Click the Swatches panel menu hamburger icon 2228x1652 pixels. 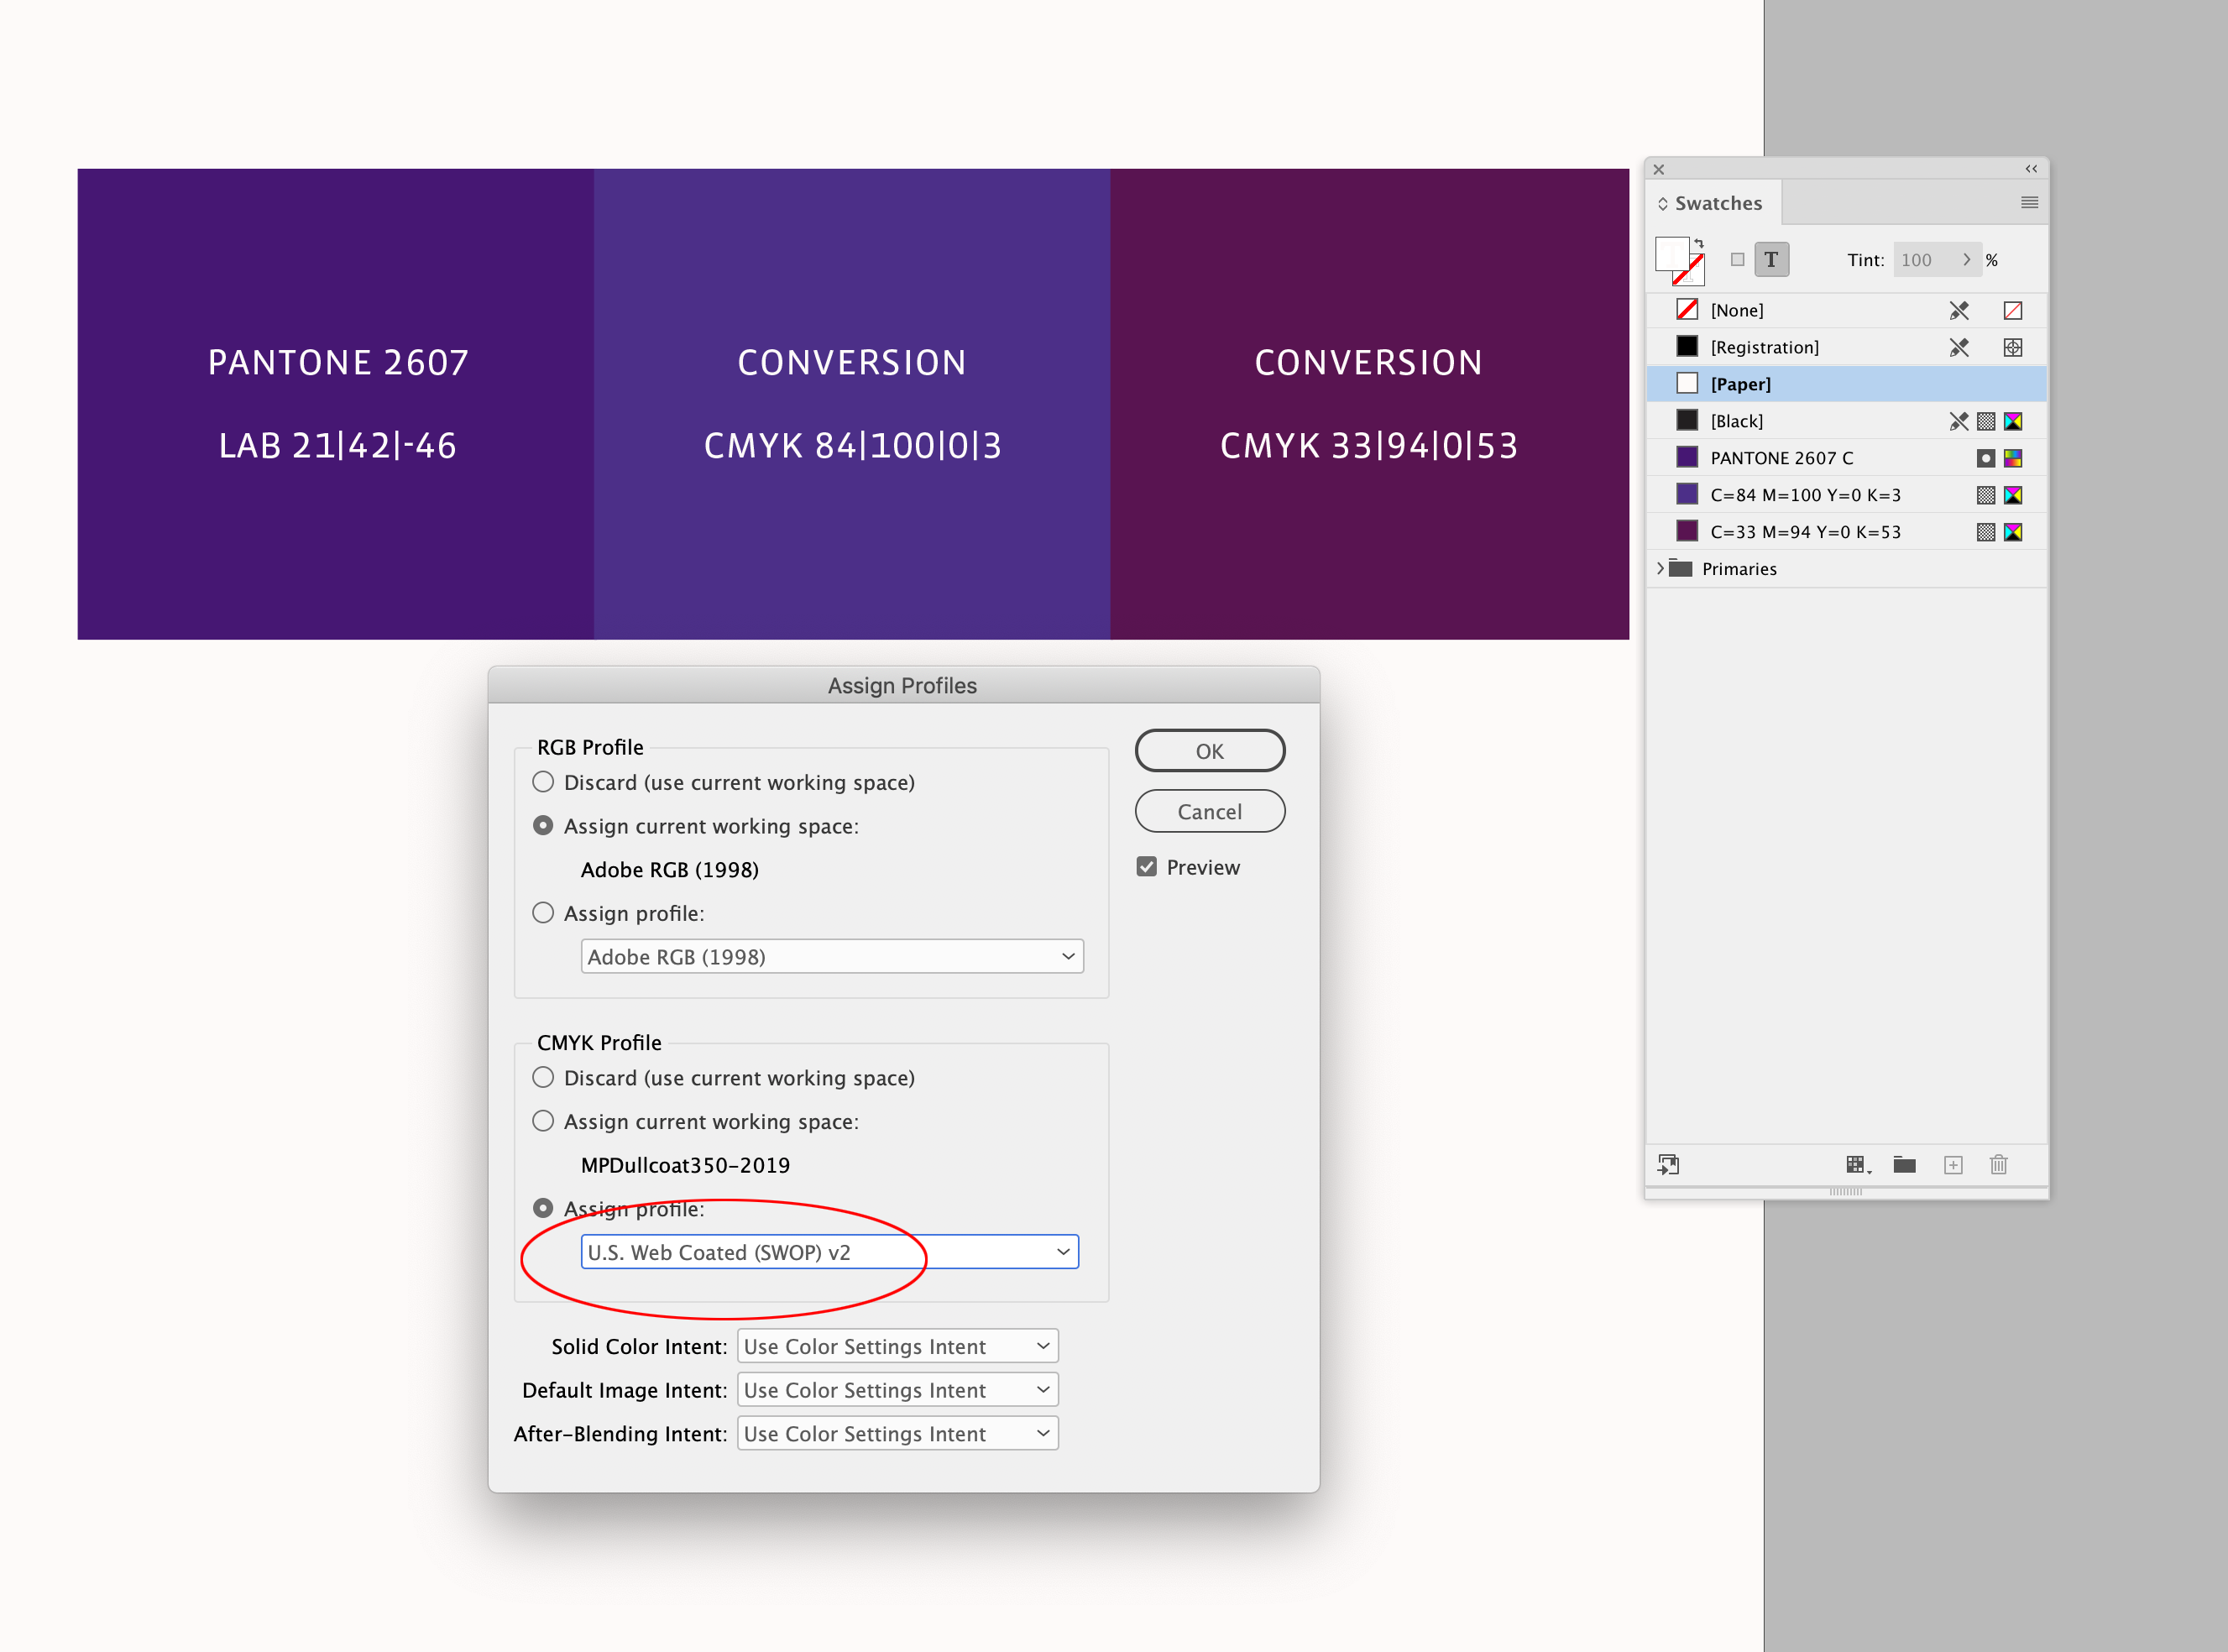click(x=2029, y=203)
